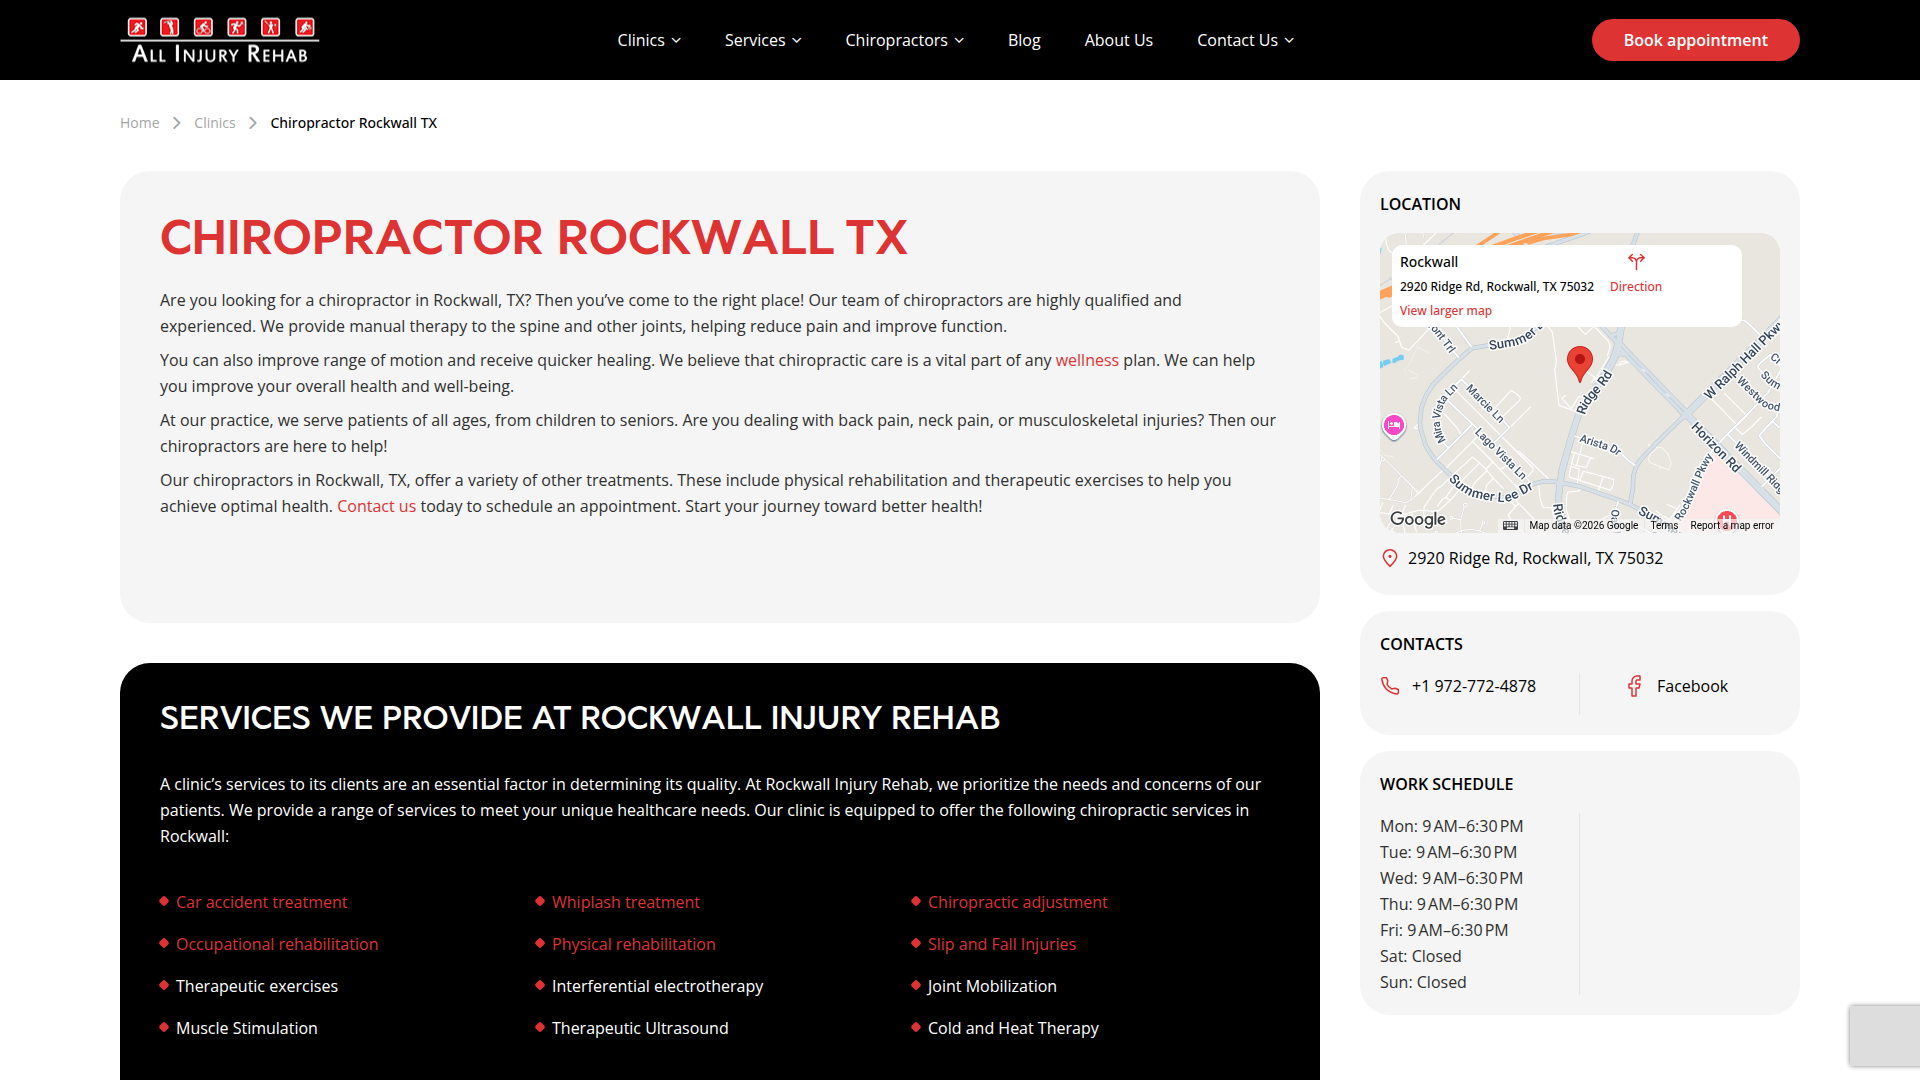Click the phone icon in Contacts
1920x1080 pixels.
pyautogui.click(x=1390, y=686)
